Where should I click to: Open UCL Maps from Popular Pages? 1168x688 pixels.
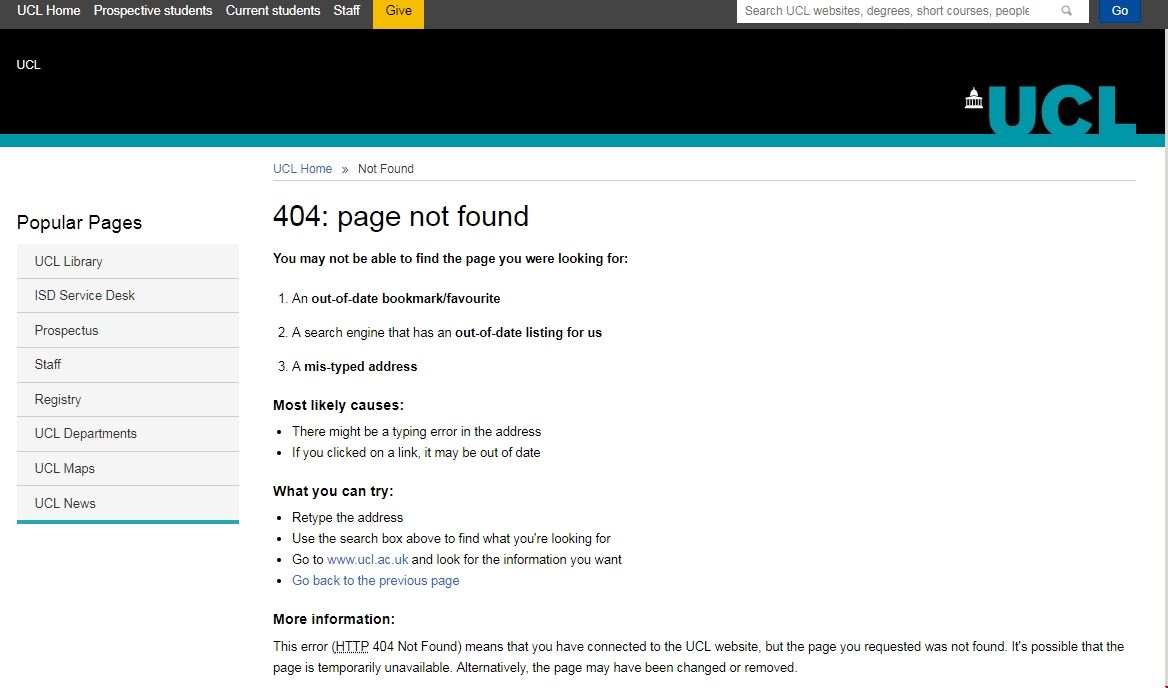coord(65,468)
